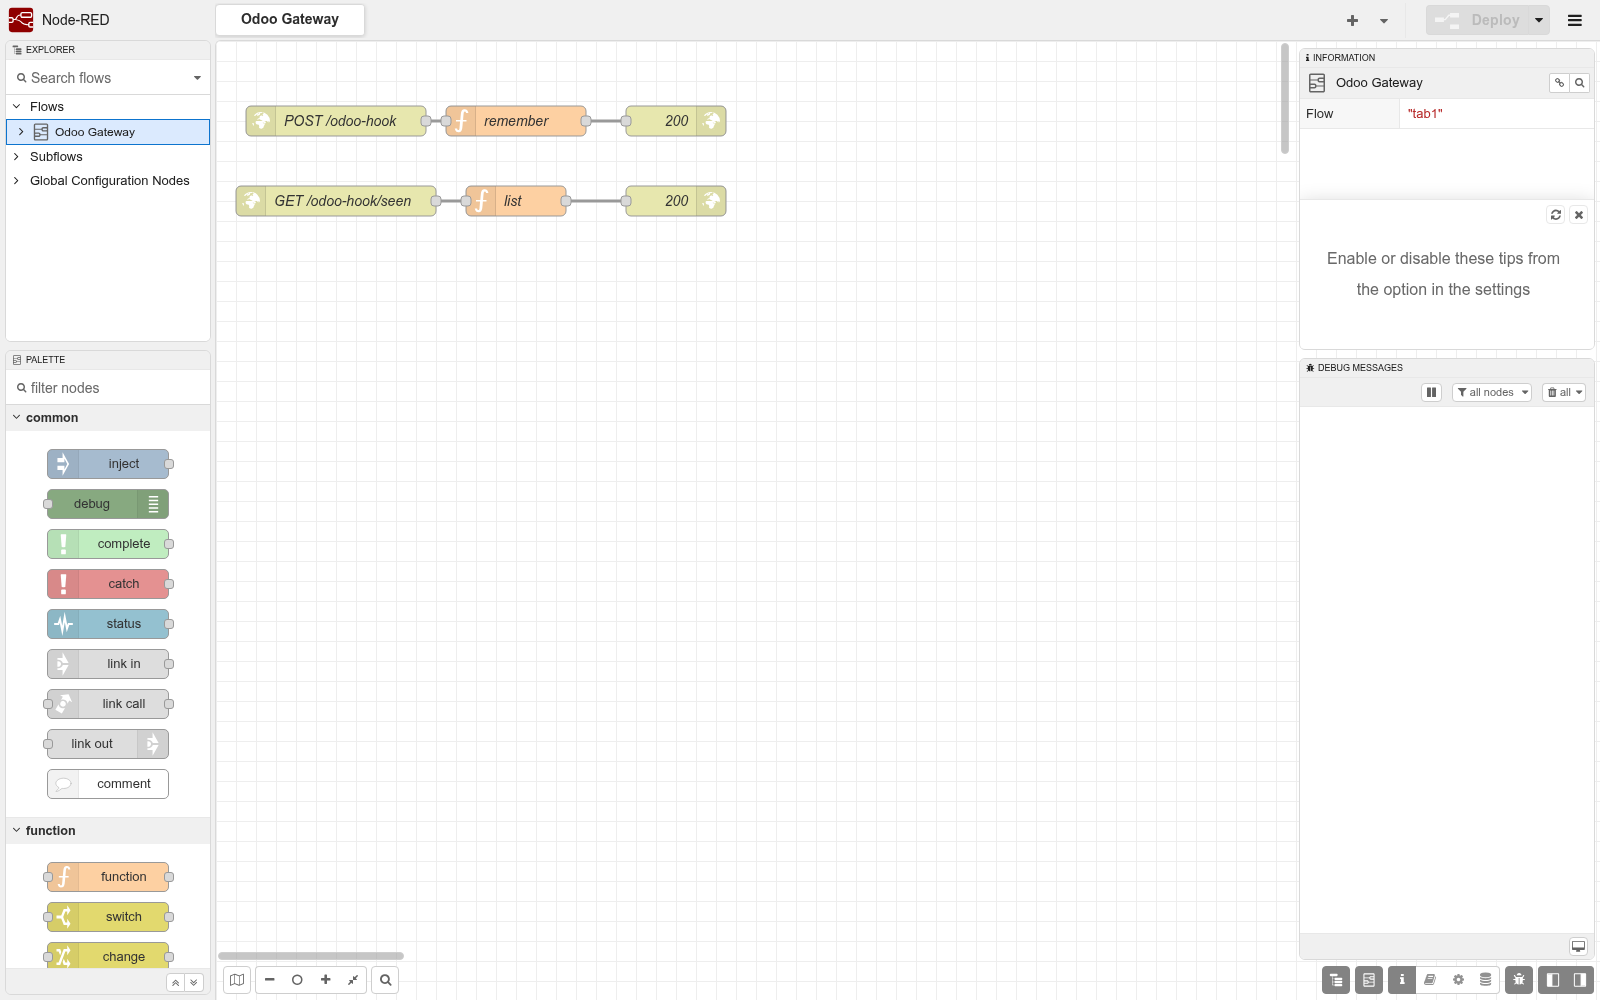
Task: Open the main hamburger menu
Action: (1575, 20)
